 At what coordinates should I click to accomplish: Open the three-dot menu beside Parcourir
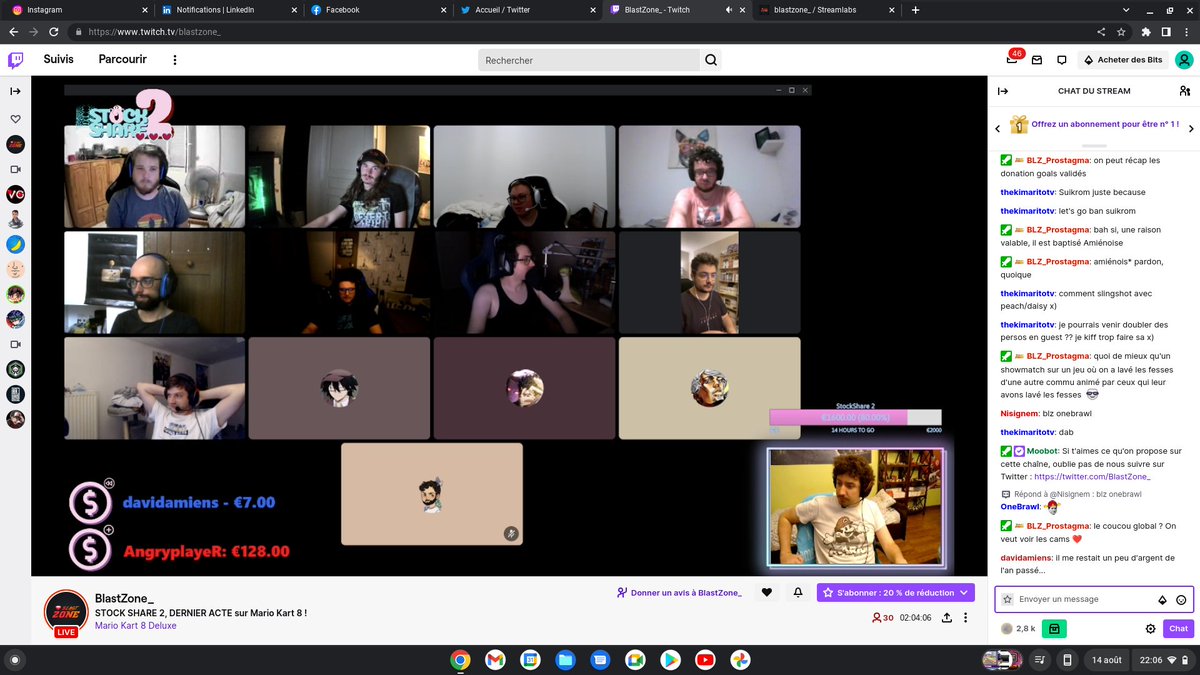tap(175, 60)
